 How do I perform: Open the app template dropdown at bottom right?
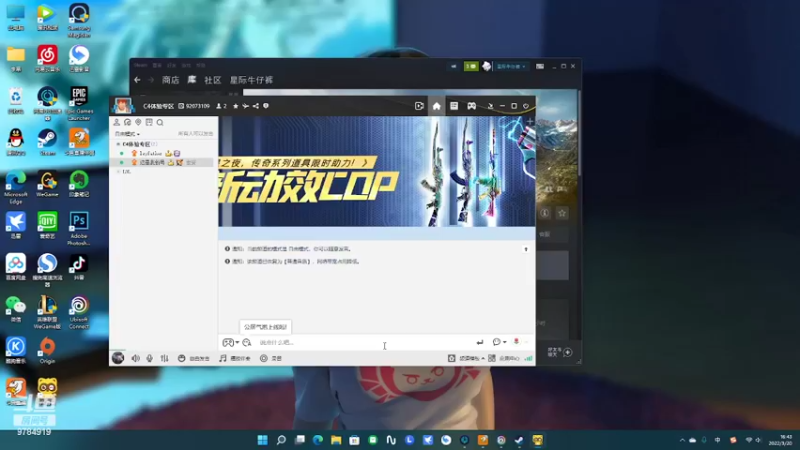point(466,358)
